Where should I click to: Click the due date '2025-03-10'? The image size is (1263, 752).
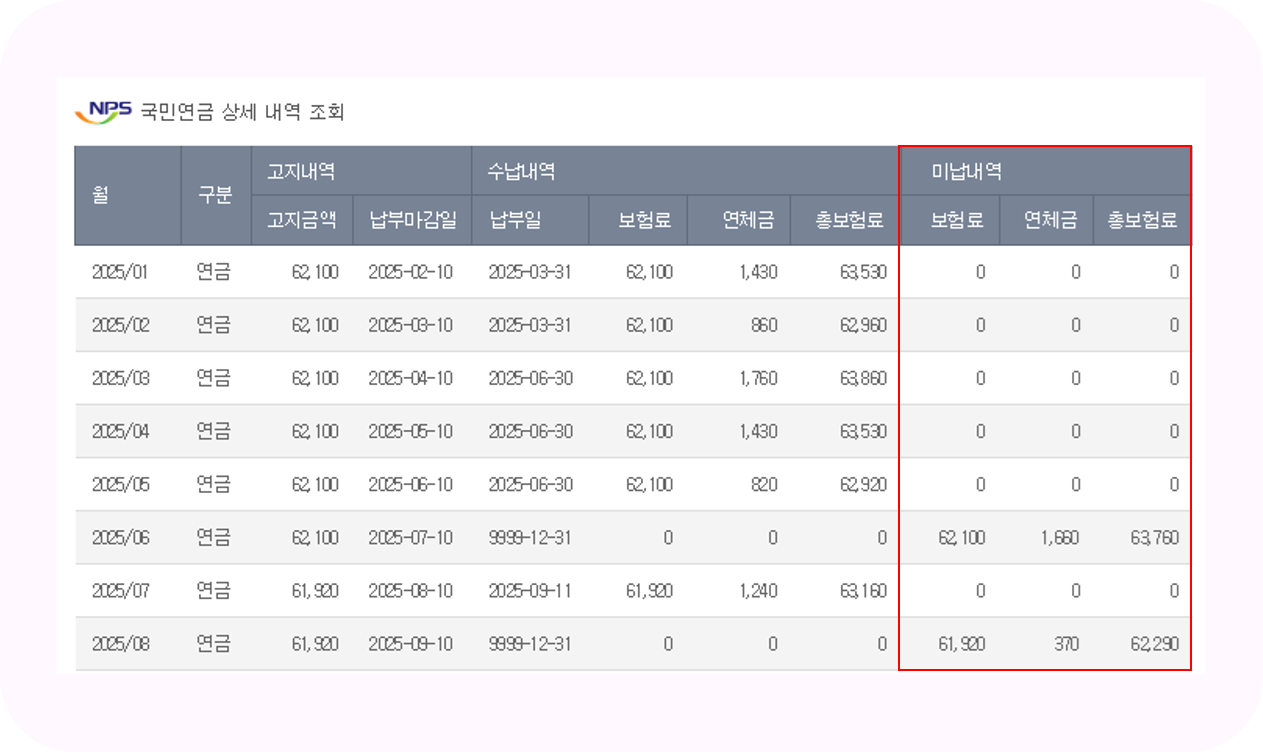tap(411, 325)
